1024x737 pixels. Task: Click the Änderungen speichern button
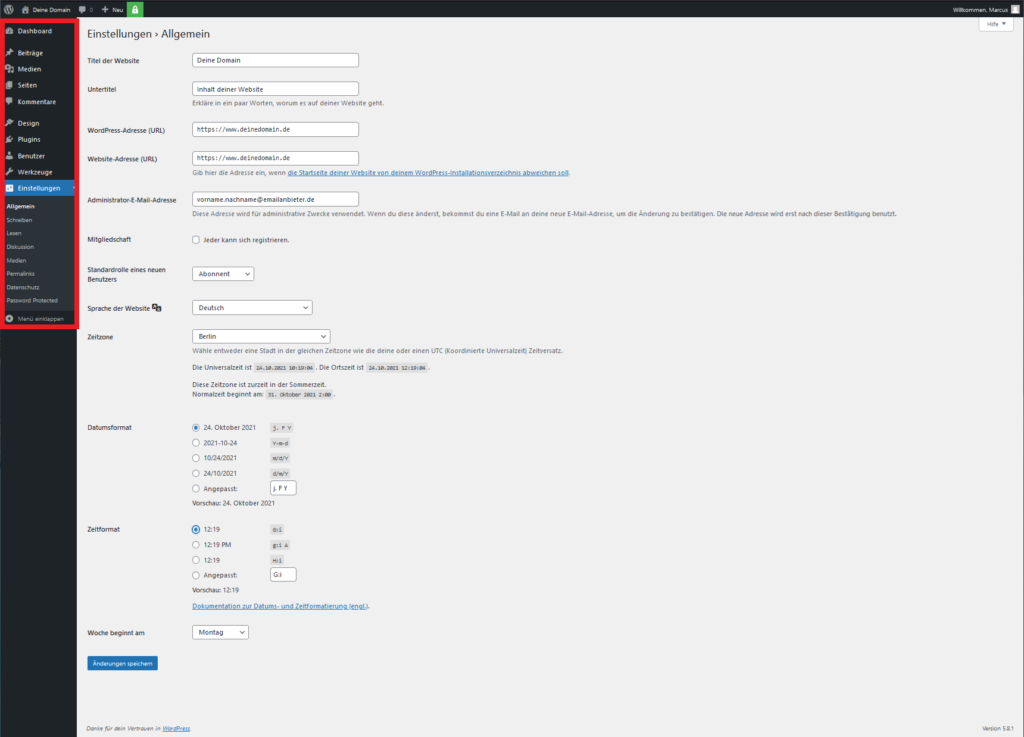click(123, 663)
